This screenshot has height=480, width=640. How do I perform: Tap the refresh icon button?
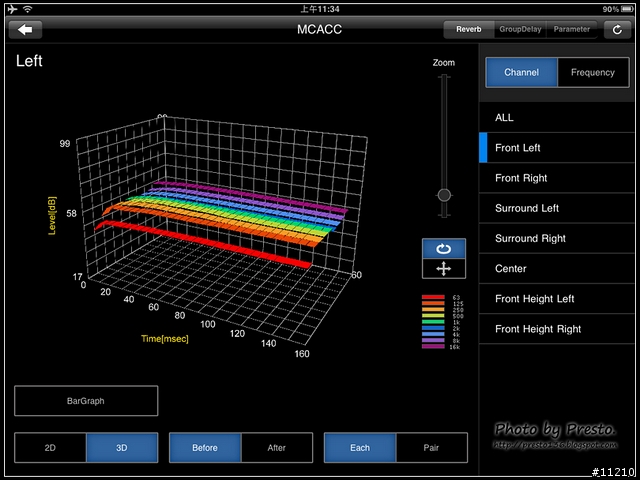(617, 29)
